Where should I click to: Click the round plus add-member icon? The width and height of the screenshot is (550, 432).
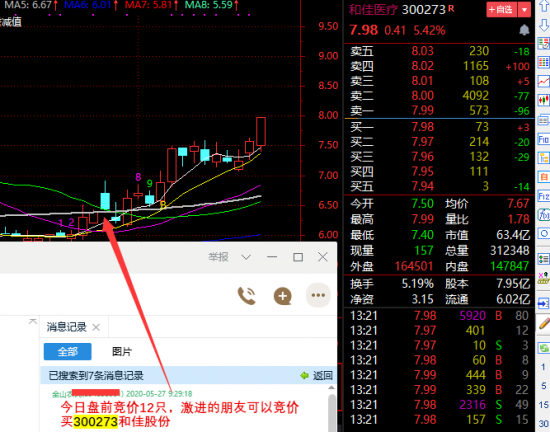283,296
